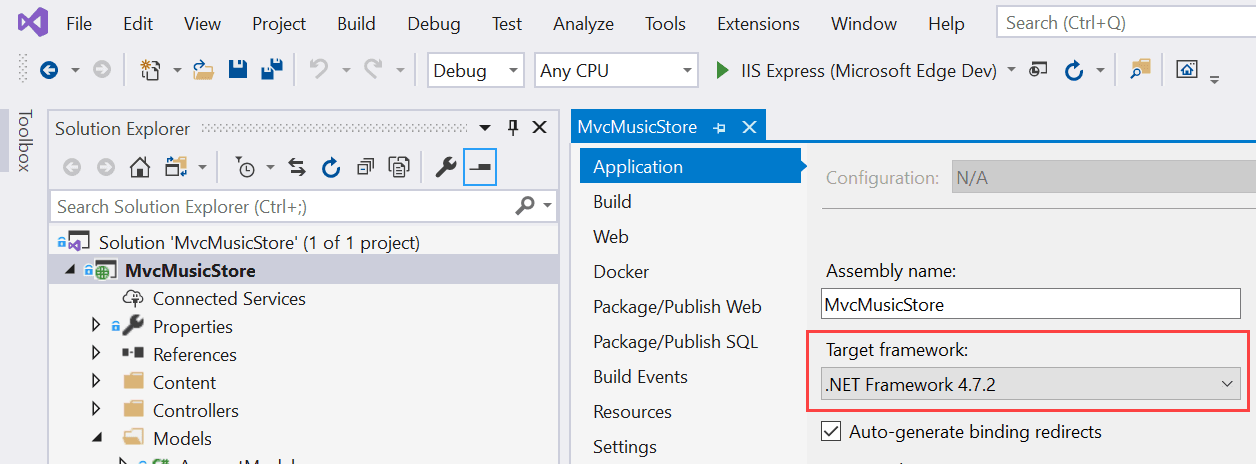Switch views icon in Solution Explorer
Viewport: 1256px width, 464px height.
point(177,167)
